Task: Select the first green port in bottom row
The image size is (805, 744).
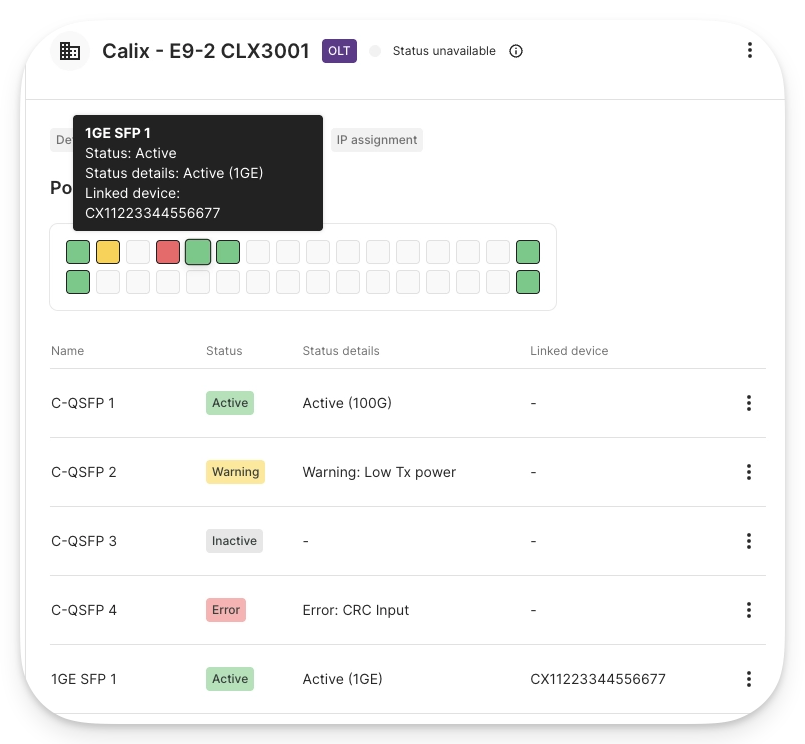Action: coord(78,282)
